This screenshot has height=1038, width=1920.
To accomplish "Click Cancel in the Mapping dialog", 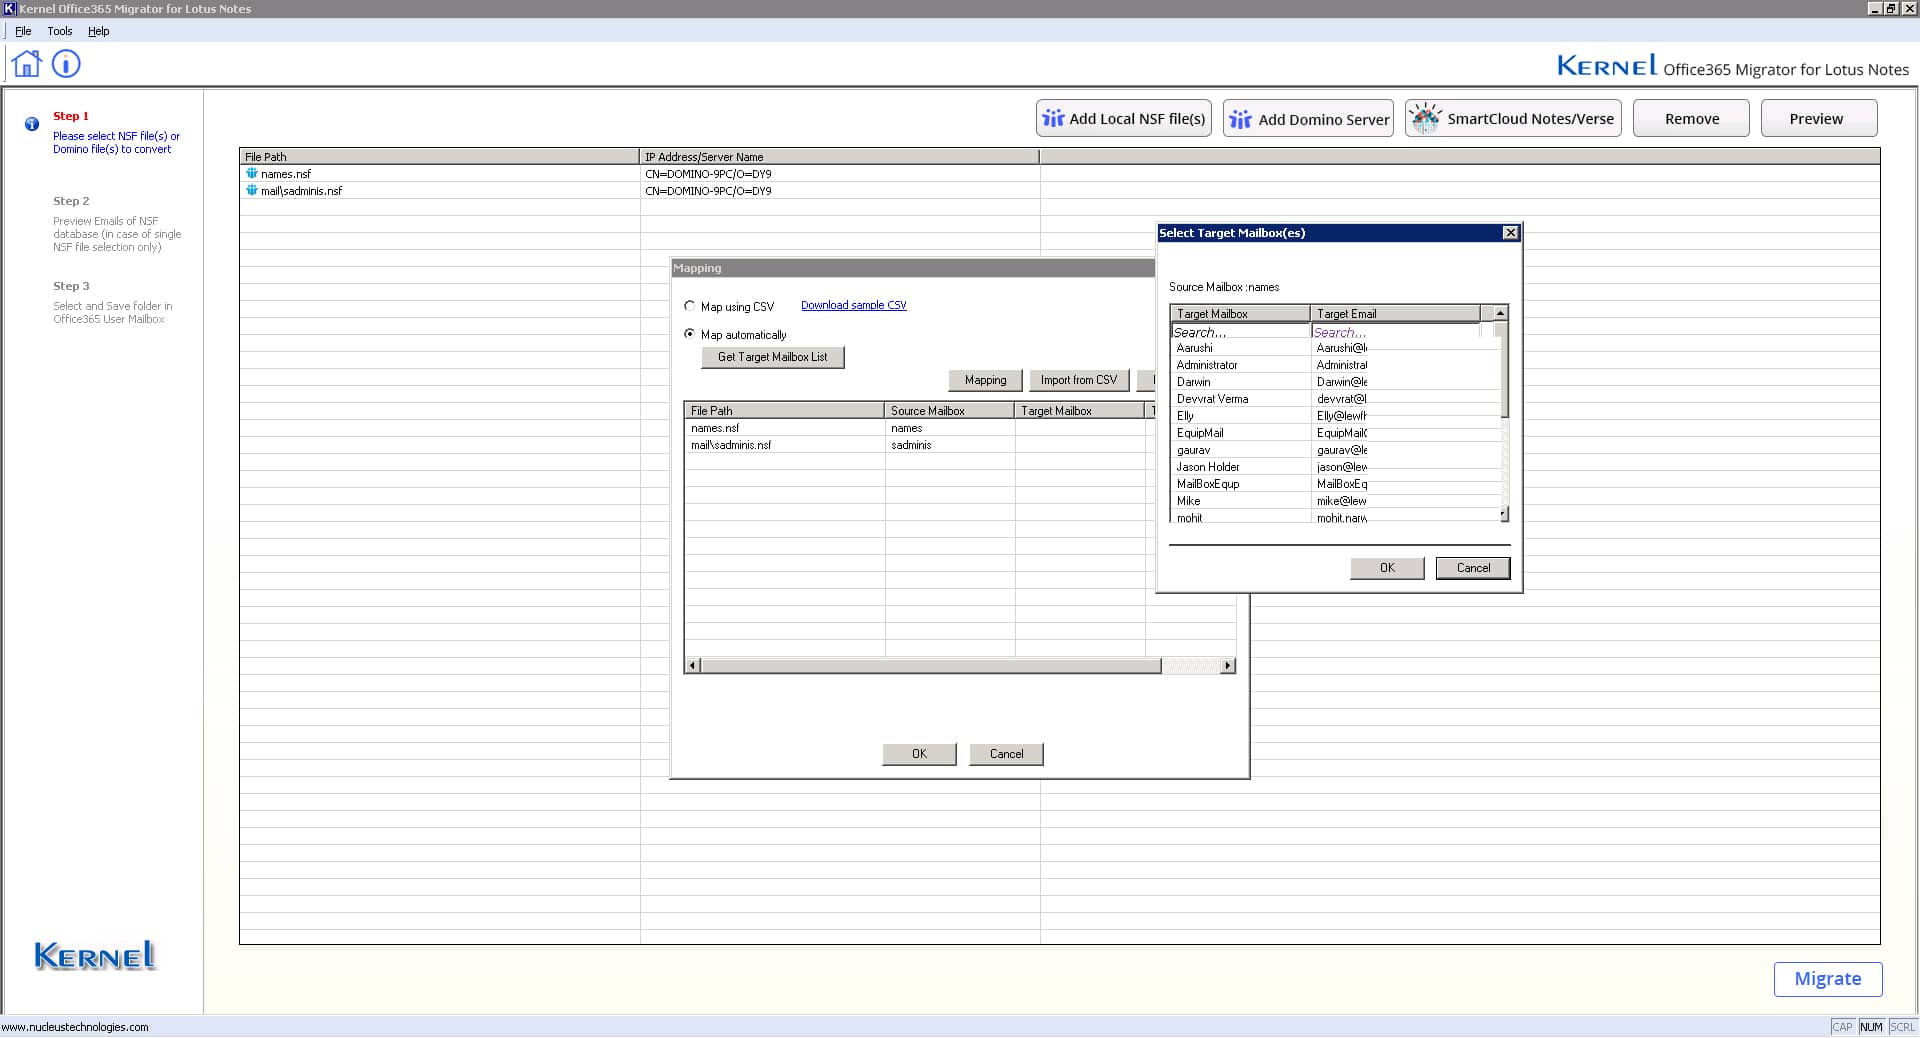I will [x=1006, y=754].
